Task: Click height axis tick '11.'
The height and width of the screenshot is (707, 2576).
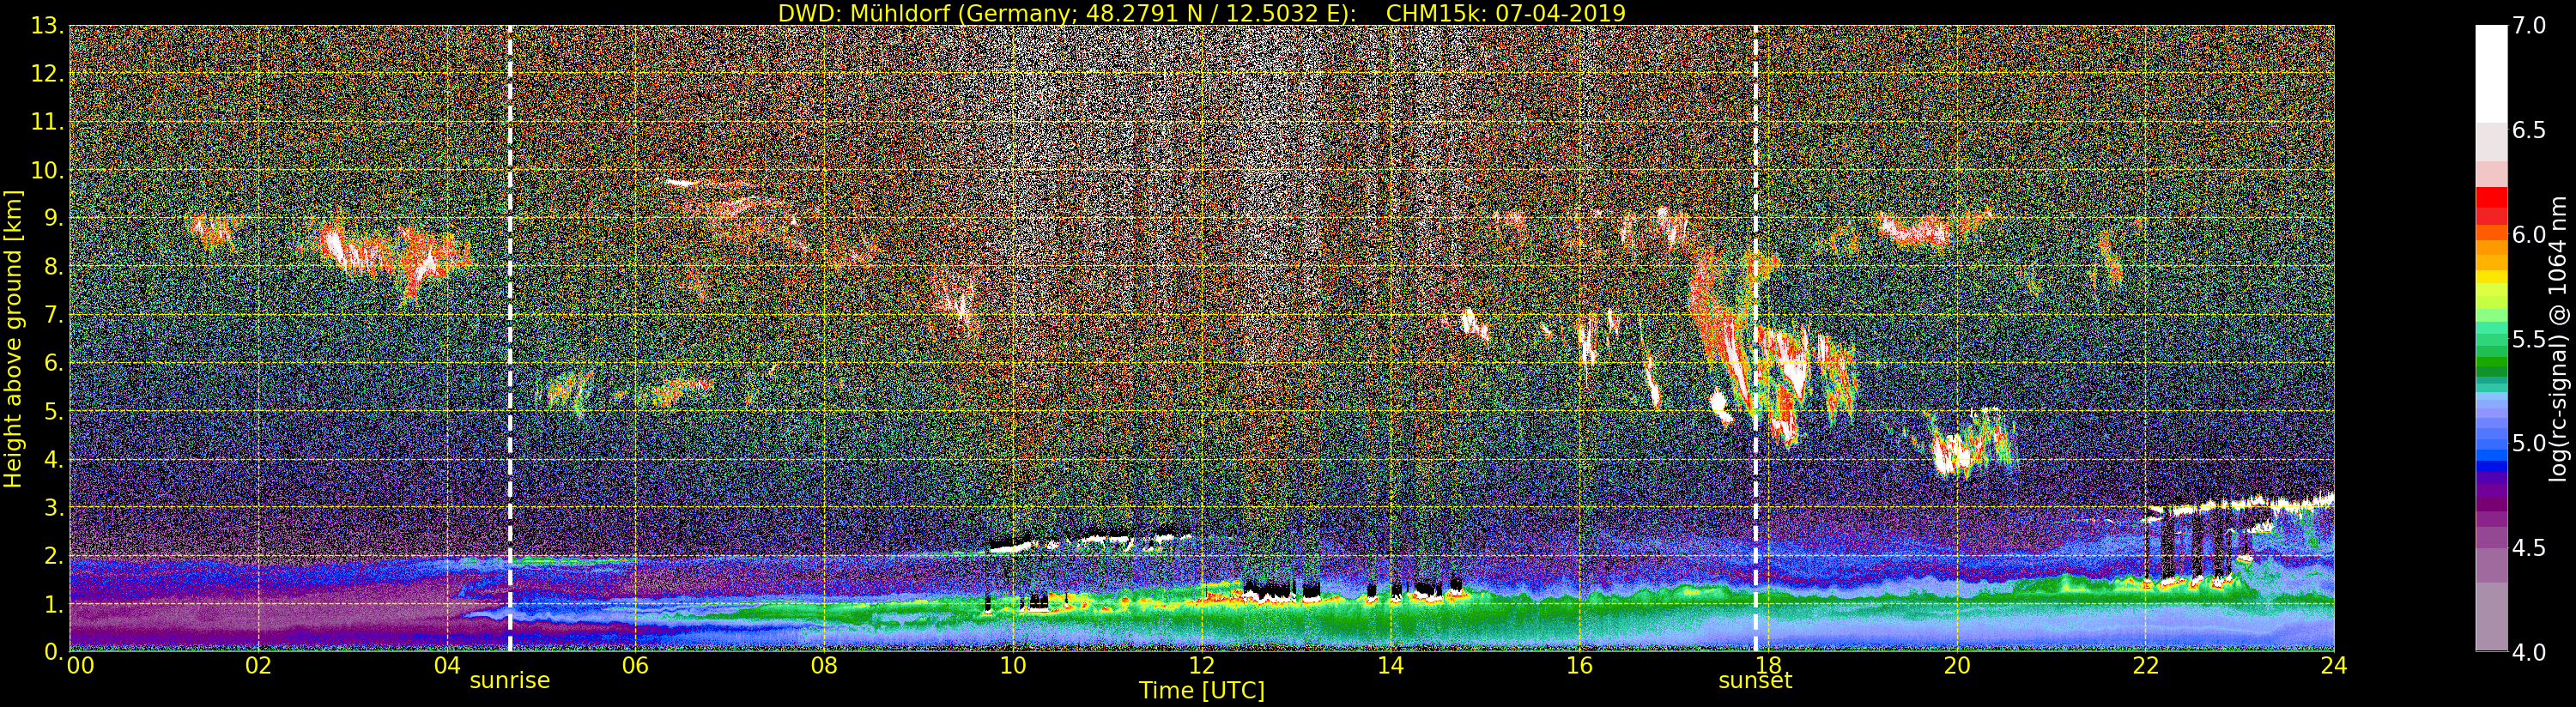Action: [48, 122]
